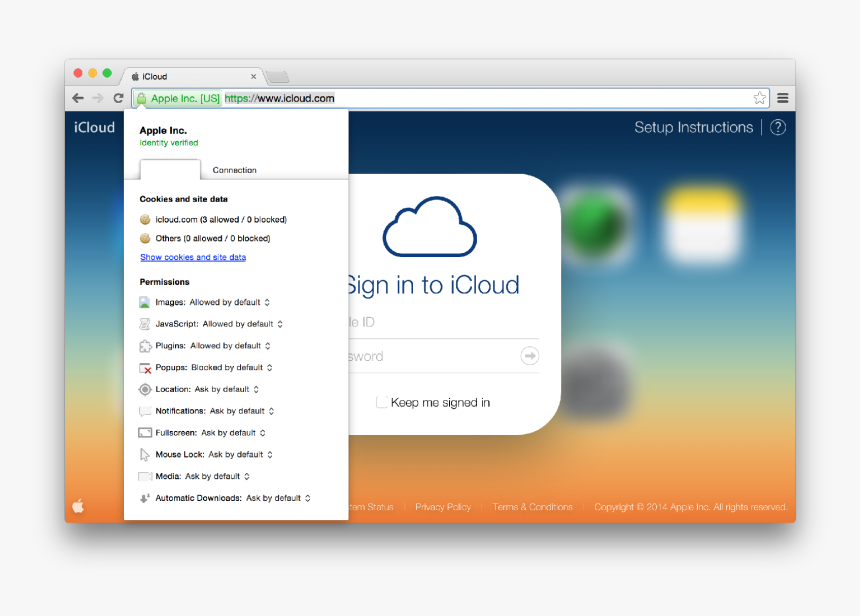860x616 pixels.
Task: Close the iCloud browser tab
Action: click(x=253, y=76)
